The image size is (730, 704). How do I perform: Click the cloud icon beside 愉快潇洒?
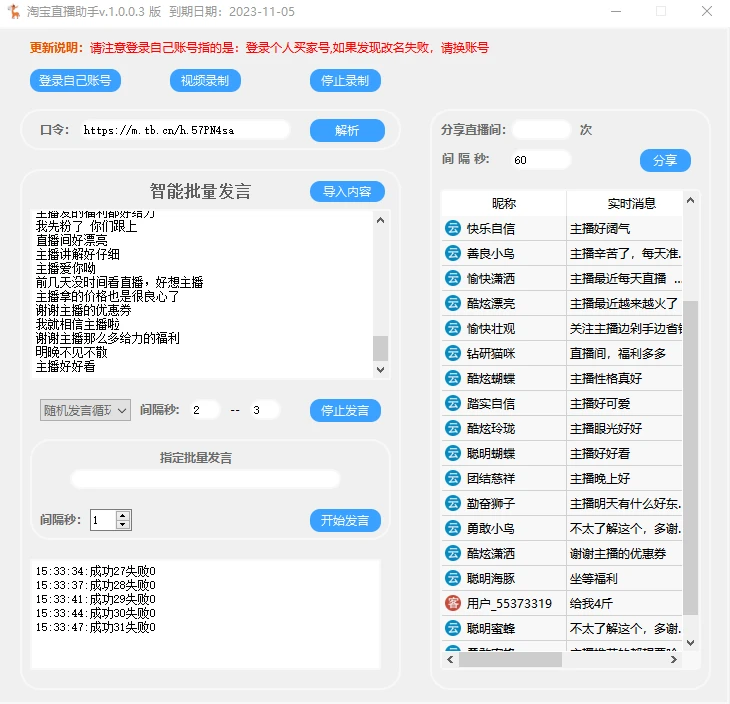point(453,278)
